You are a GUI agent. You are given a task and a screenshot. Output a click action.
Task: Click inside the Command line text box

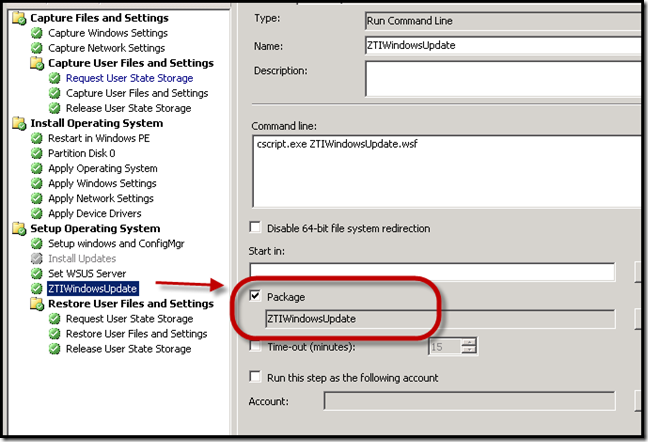coord(446,171)
